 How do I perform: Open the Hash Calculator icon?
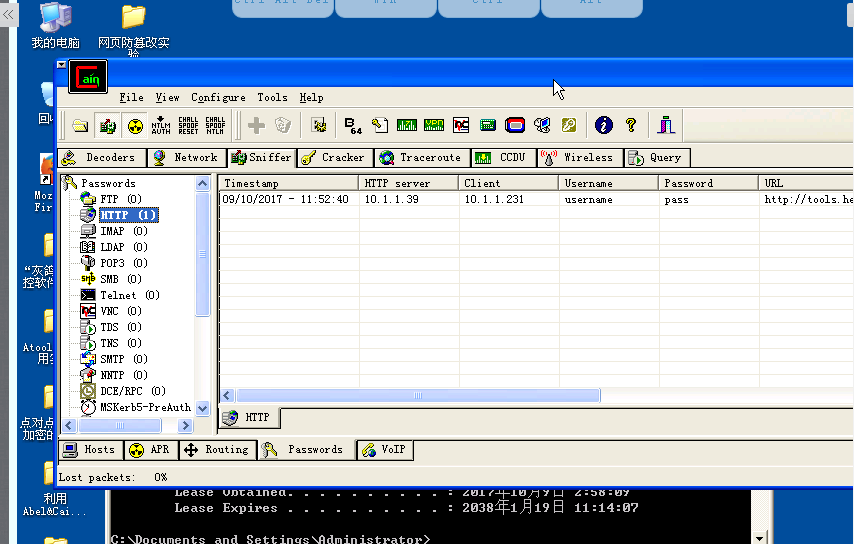pyautogui.click(x=487, y=126)
